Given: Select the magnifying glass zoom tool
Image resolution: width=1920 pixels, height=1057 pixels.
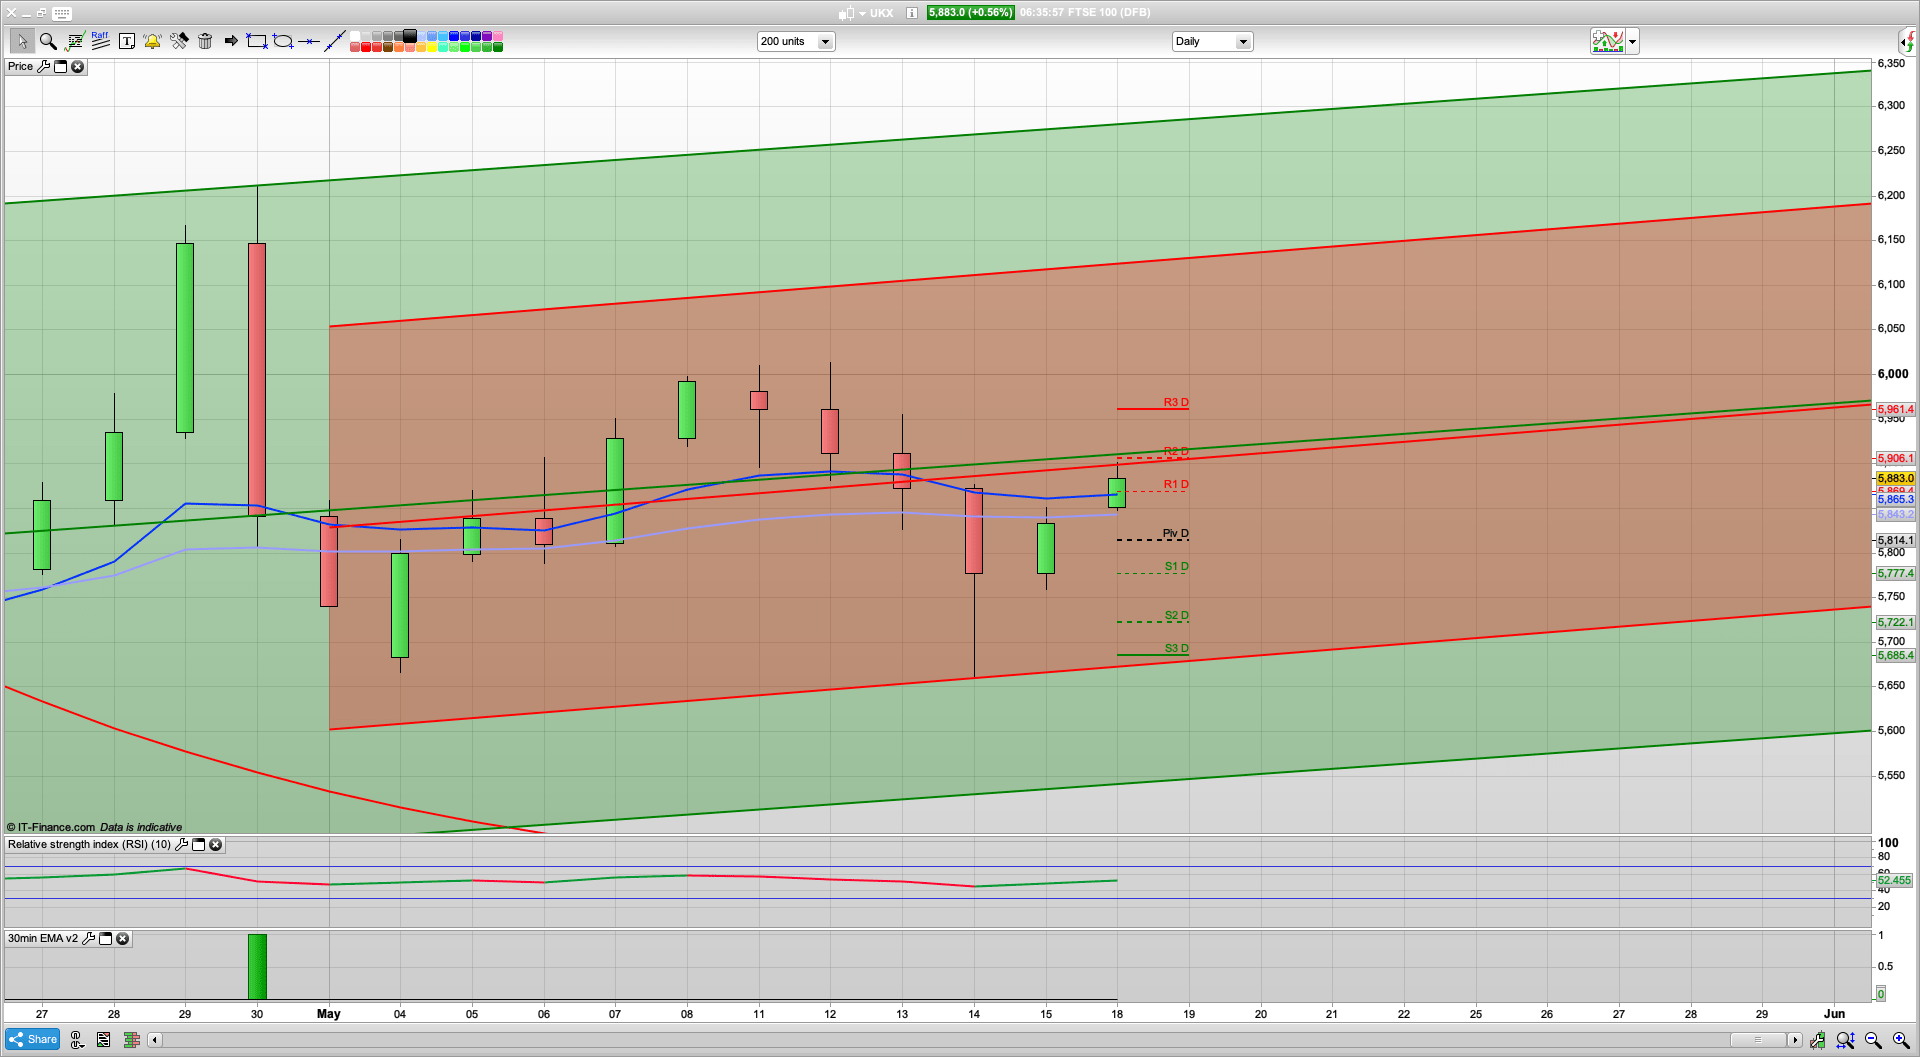Looking at the screenshot, I should 47,41.
